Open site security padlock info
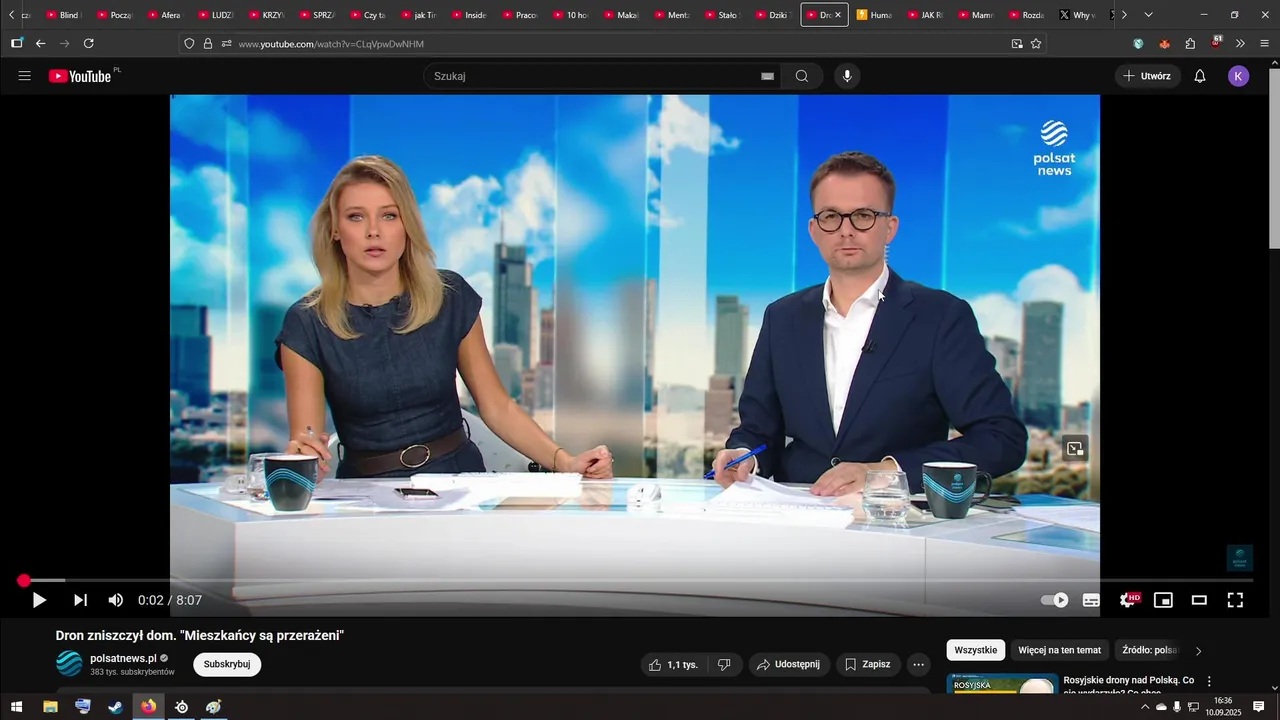The width and height of the screenshot is (1280, 720). [x=208, y=44]
